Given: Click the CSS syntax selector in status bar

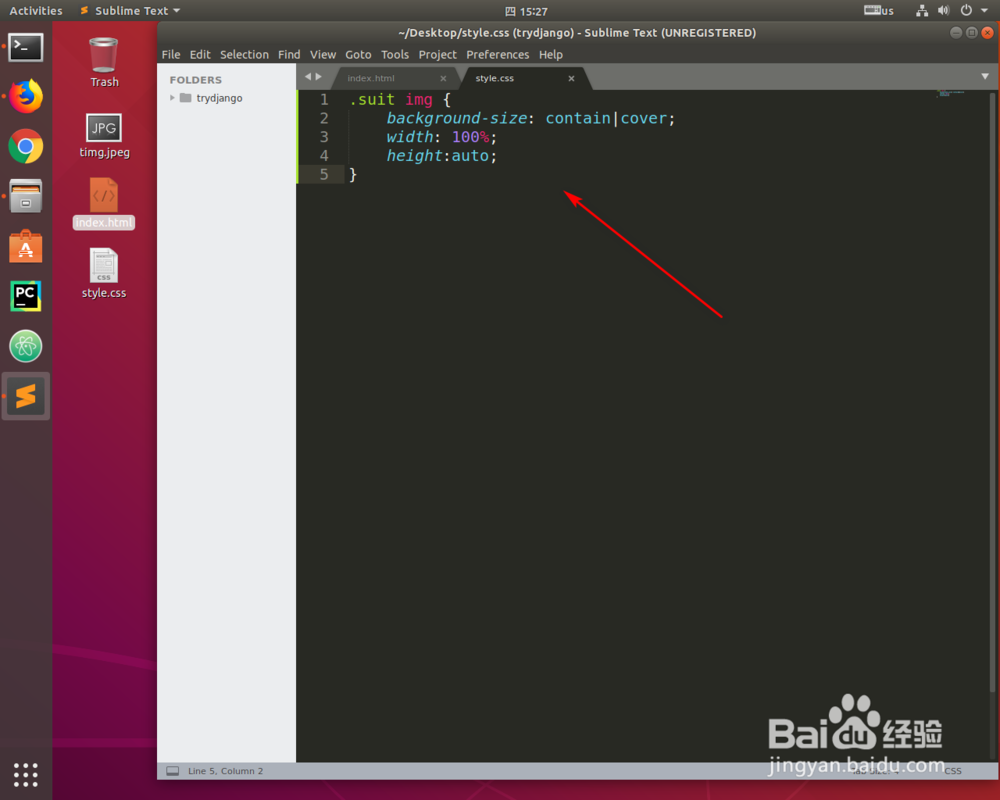Looking at the screenshot, I should click(x=953, y=771).
